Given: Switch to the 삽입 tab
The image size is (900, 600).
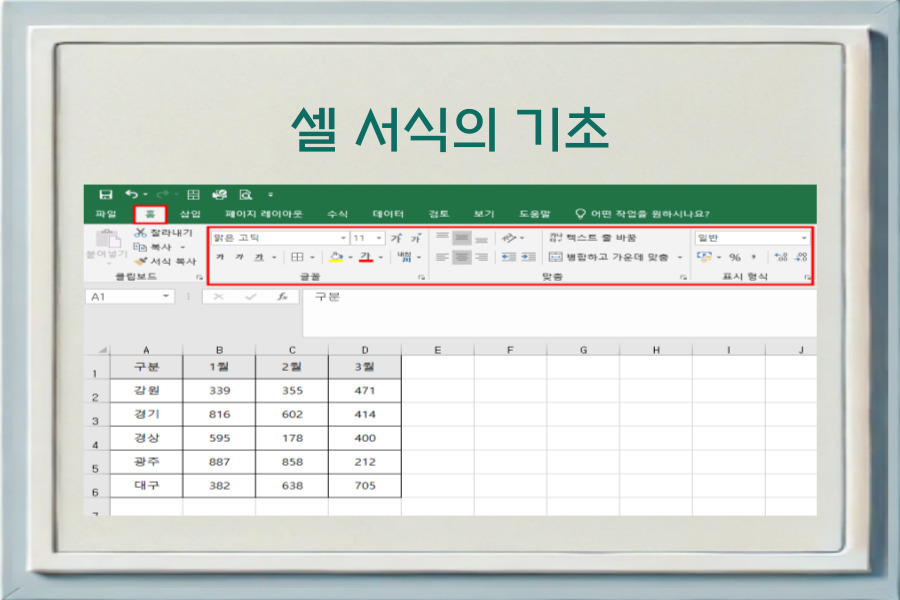Looking at the screenshot, I should 190,214.
